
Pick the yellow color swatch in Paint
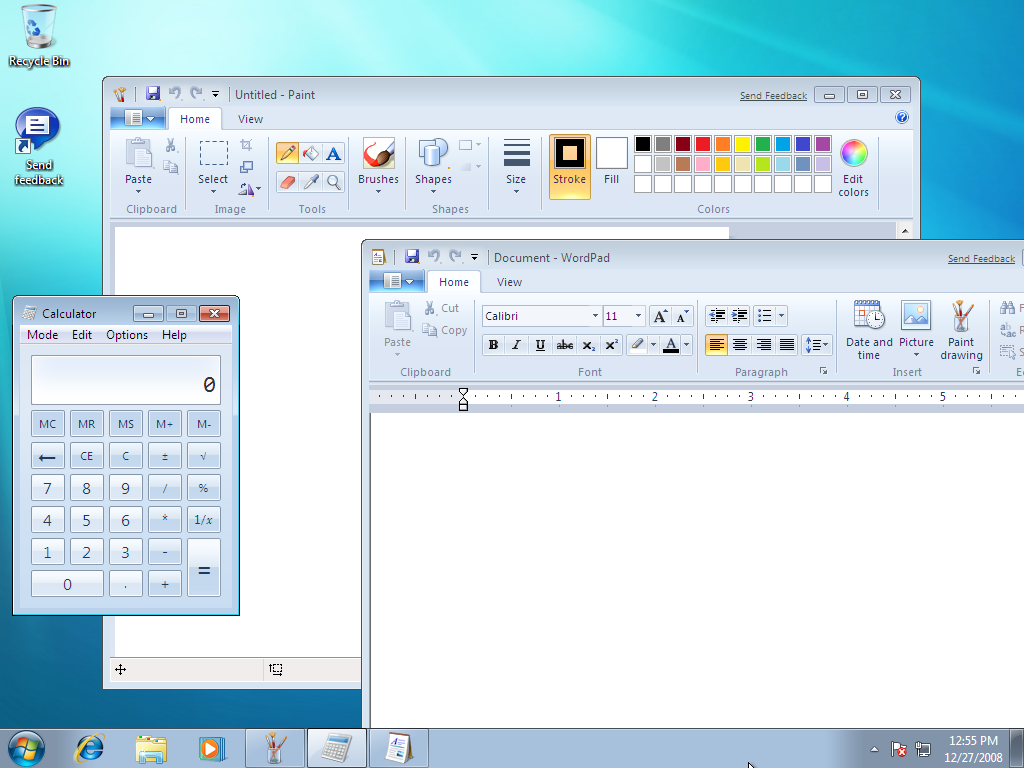pos(743,144)
